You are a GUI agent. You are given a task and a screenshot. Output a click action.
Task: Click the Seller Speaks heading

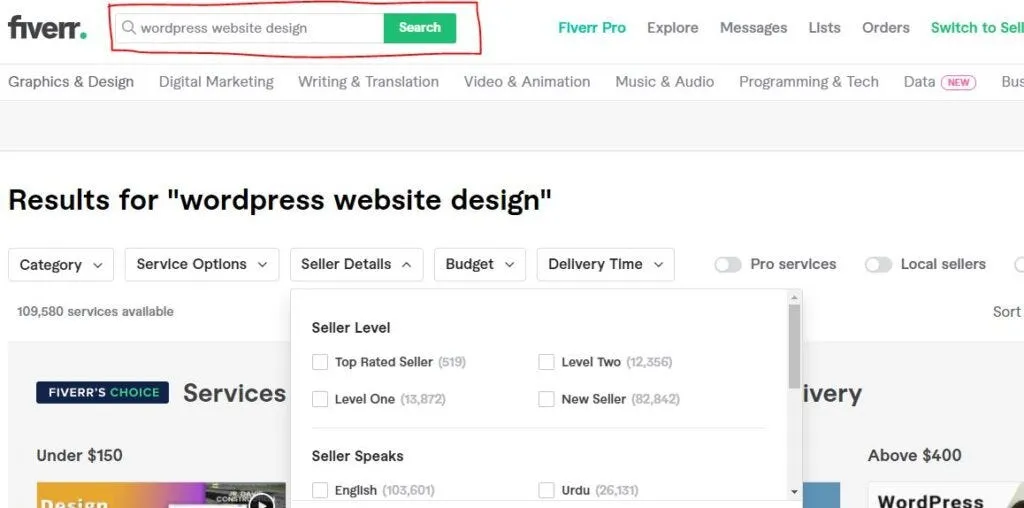(357, 456)
